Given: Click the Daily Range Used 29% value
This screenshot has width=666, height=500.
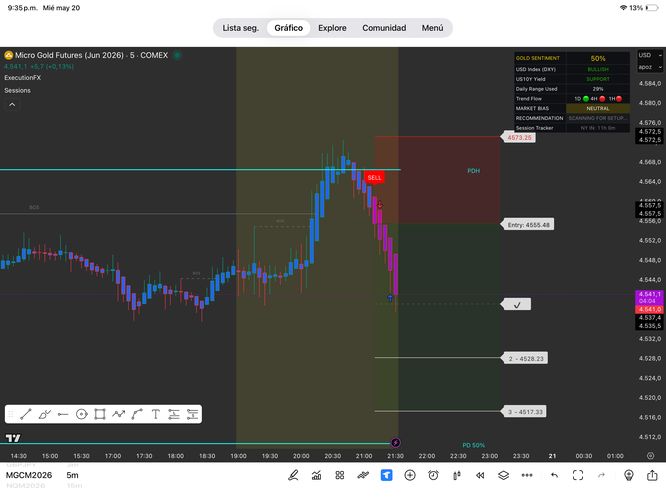Looking at the screenshot, I should point(598,89).
